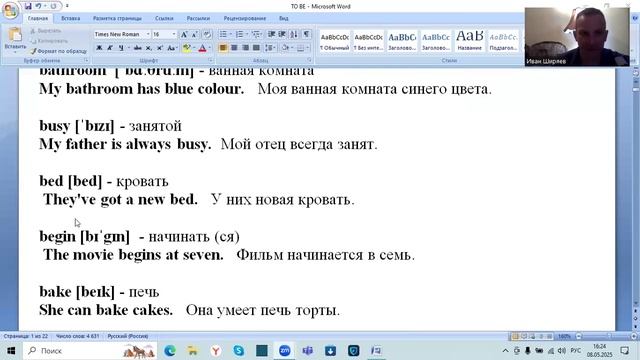This screenshot has height=360, width=640.
Task: Apply Подзаголовок (Subtitle) style
Action: coord(503,41)
